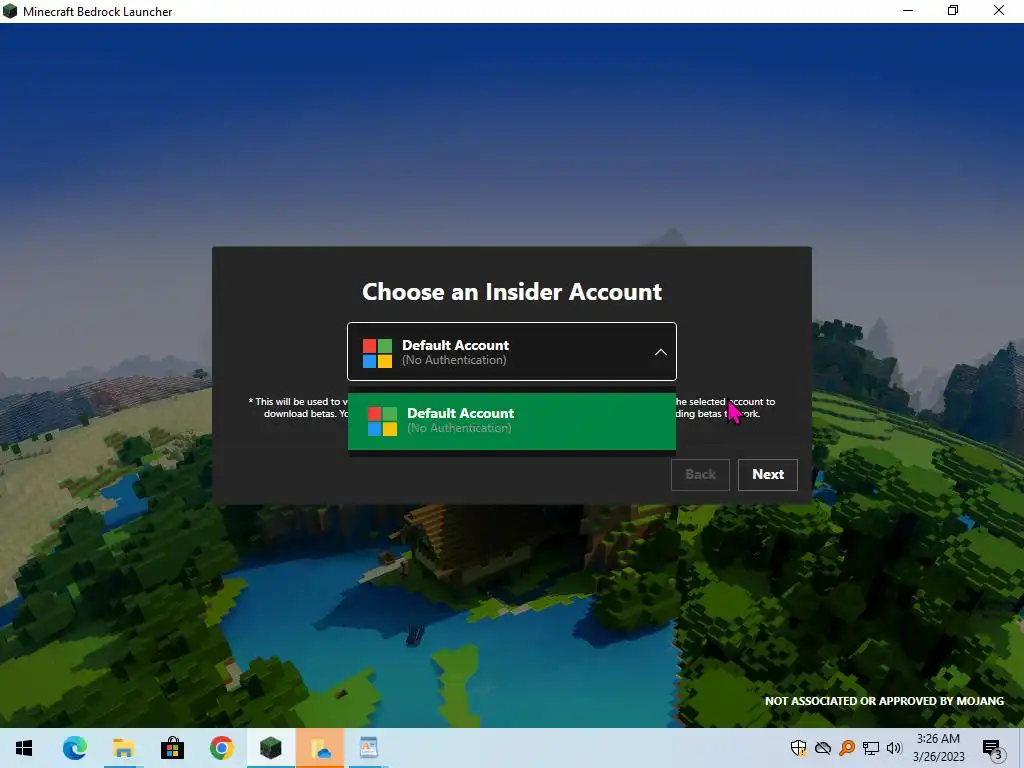Minimize the launcher window
The height and width of the screenshot is (768, 1024).
tap(908, 10)
